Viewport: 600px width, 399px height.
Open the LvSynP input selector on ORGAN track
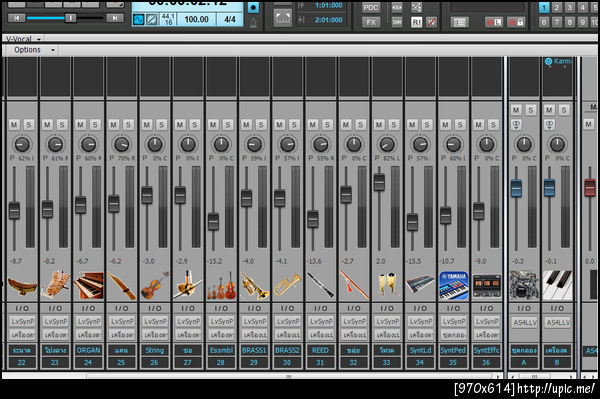coord(89,321)
